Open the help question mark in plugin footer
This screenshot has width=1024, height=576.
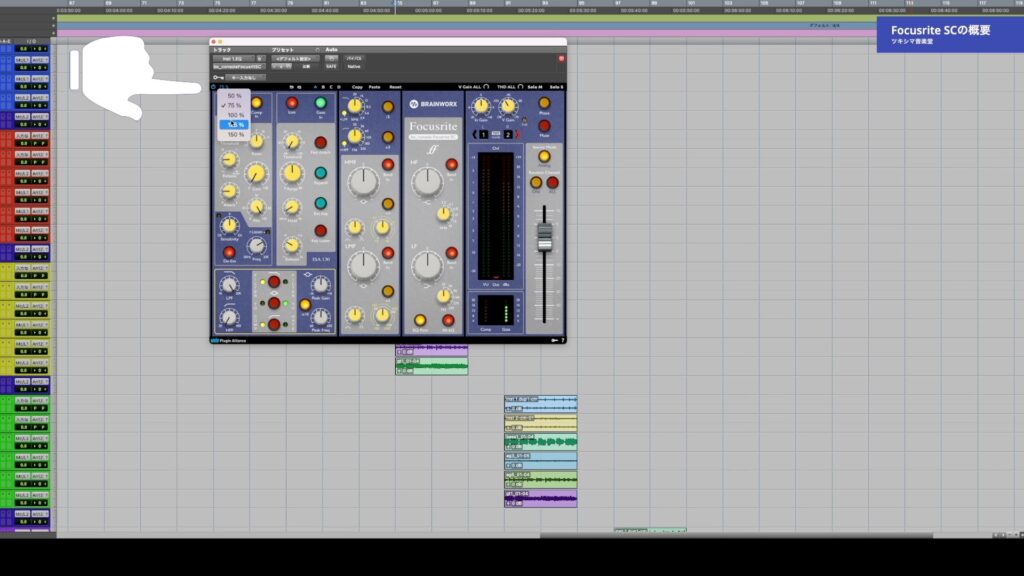(562, 340)
